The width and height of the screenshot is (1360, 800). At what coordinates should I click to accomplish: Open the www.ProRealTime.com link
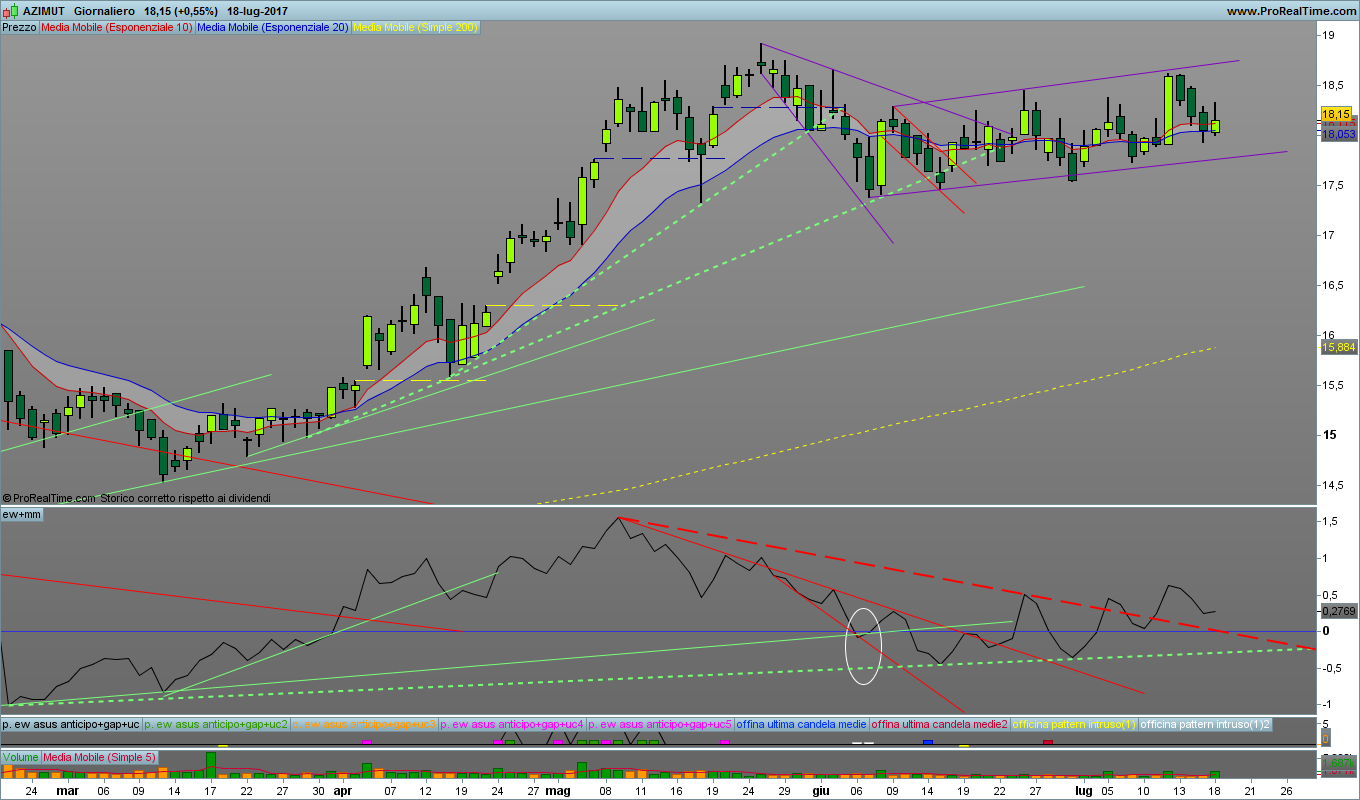coord(1290,10)
